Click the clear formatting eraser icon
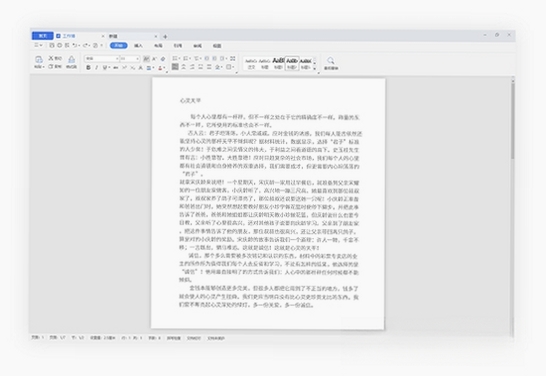Image resolution: width=546 pixels, height=376 pixels. click(163, 59)
